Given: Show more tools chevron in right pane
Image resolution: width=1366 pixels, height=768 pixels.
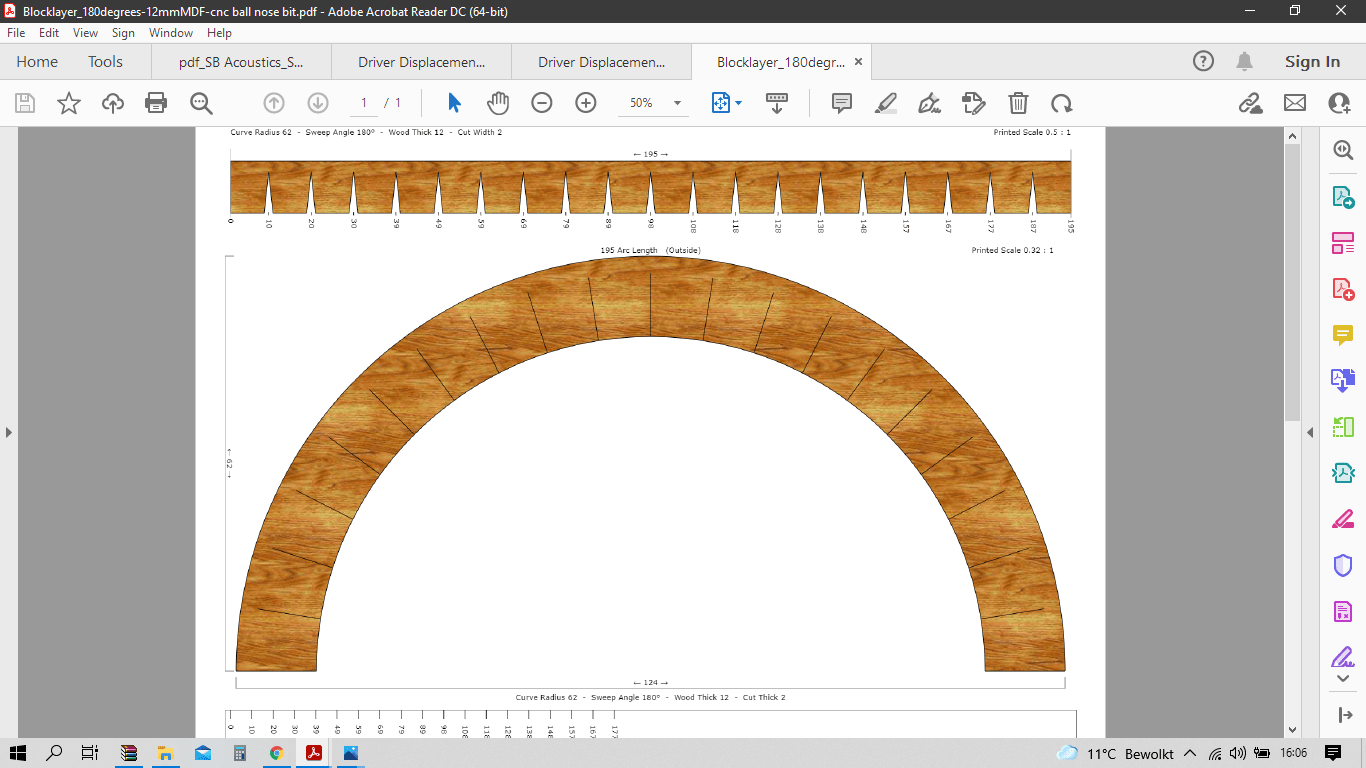Looking at the screenshot, I should tap(1343, 679).
